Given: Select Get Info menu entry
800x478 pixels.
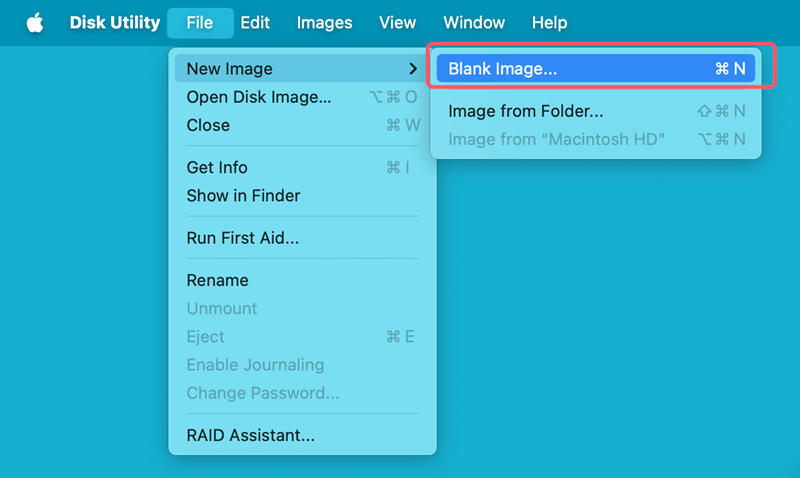Looking at the screenshot, I should 303,167.
